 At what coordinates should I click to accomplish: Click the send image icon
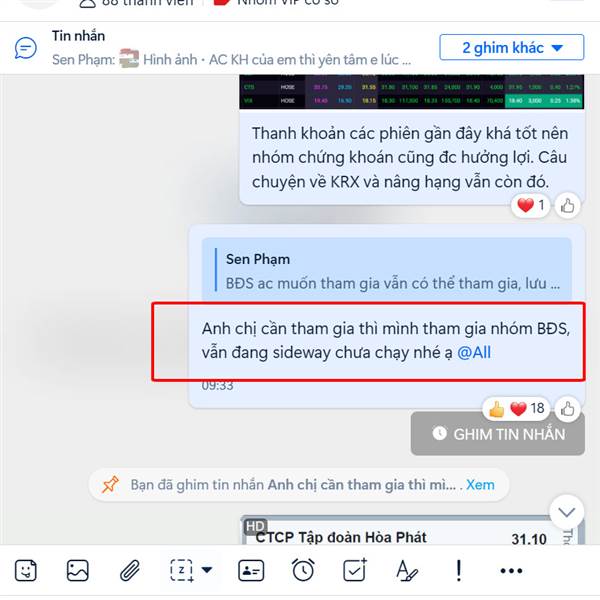(x=78, y=571)
